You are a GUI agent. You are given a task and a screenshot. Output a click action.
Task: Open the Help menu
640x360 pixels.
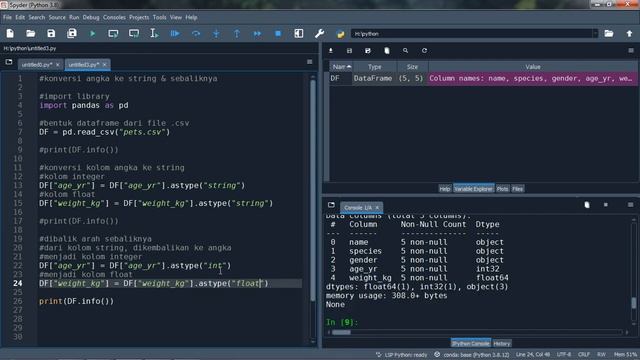pos(191,18)
